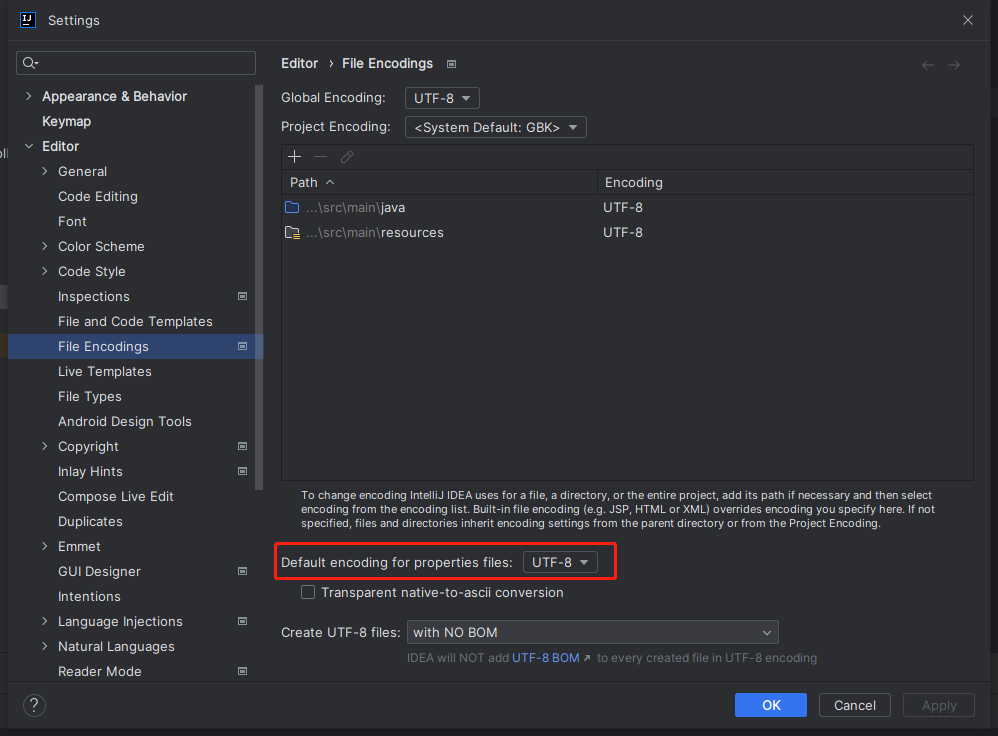Click the forward navigation arrow
This screenshot has width=998, height=736.
pyautogui.click(x=953, y=65)
